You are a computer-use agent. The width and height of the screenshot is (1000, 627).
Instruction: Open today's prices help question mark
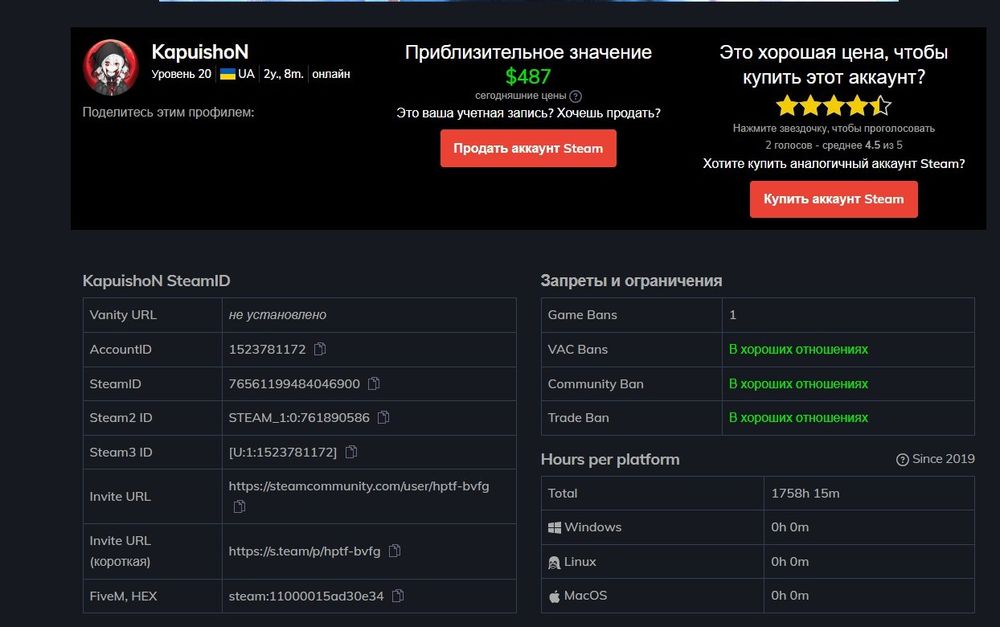point(575,96)
